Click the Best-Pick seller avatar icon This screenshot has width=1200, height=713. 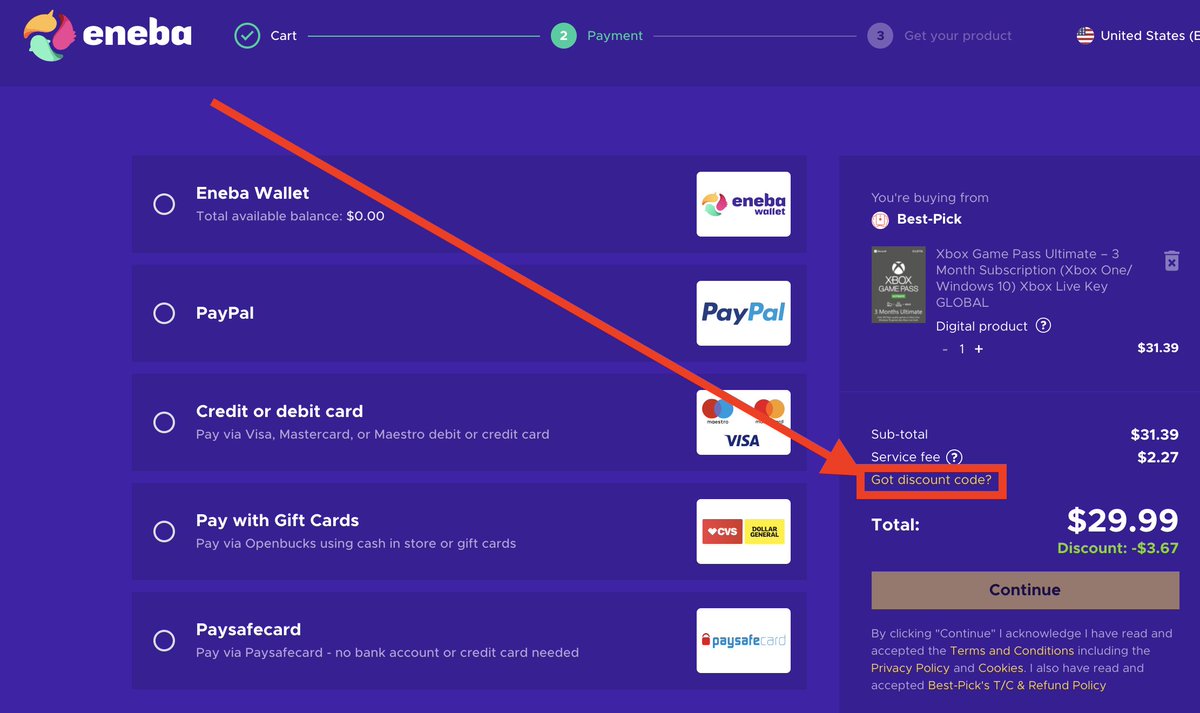pos(880,219)
